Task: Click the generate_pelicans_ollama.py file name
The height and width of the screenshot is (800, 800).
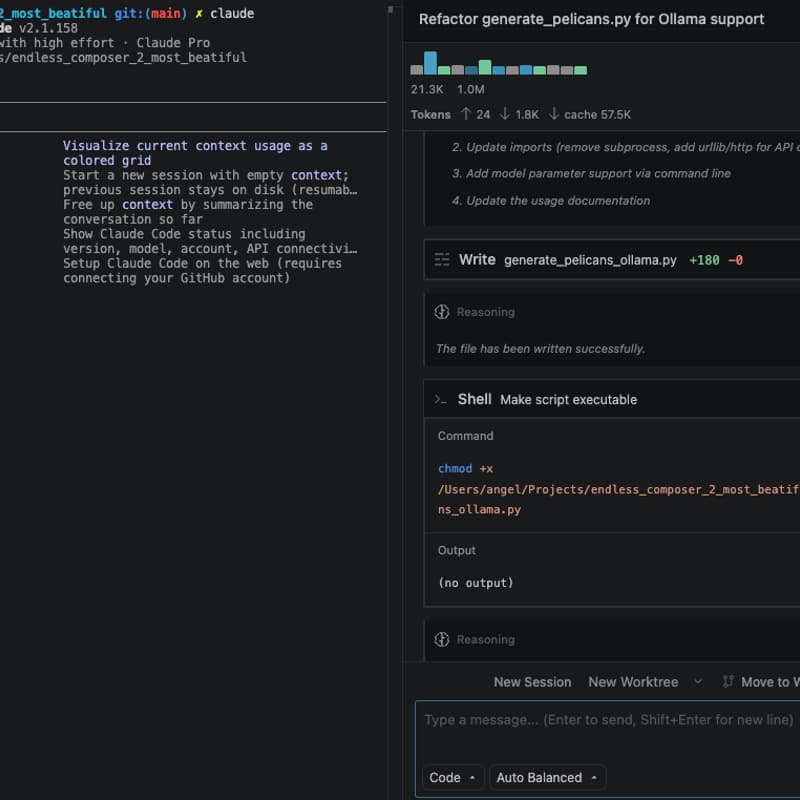Action: point(590,260)
